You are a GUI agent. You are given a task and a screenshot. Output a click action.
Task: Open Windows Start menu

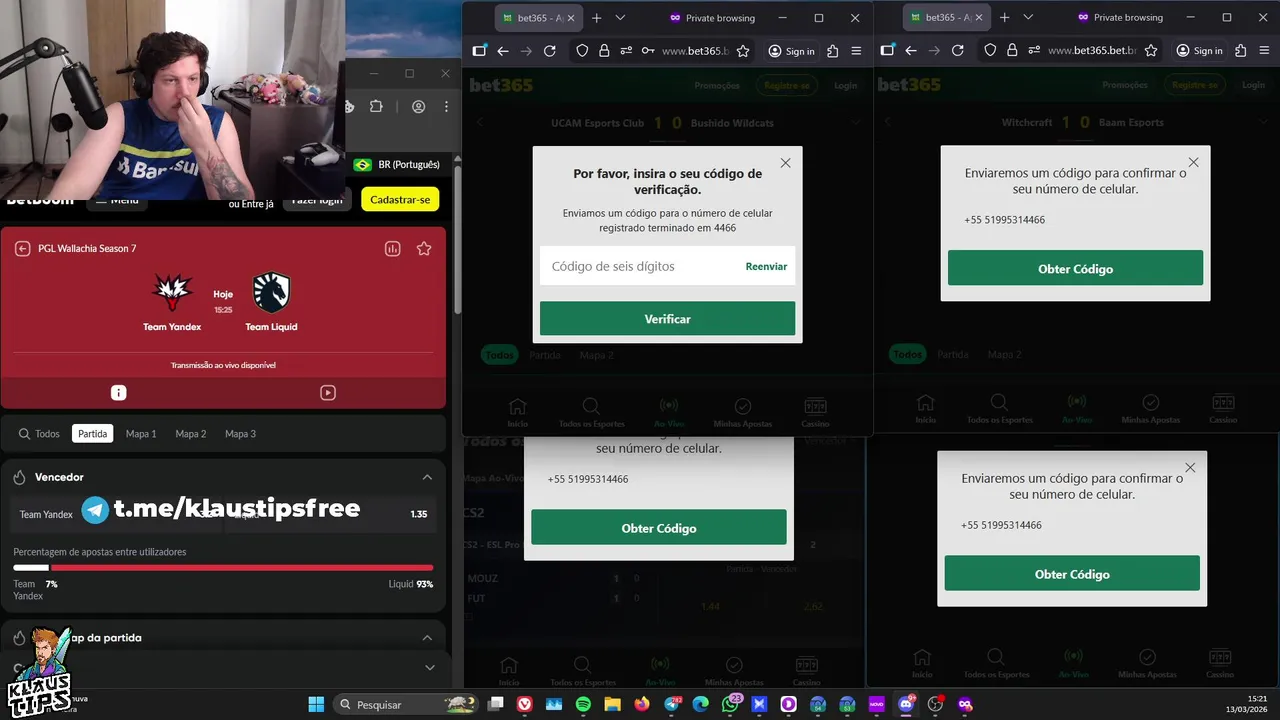pyautogui.click(x=316, y=704)
